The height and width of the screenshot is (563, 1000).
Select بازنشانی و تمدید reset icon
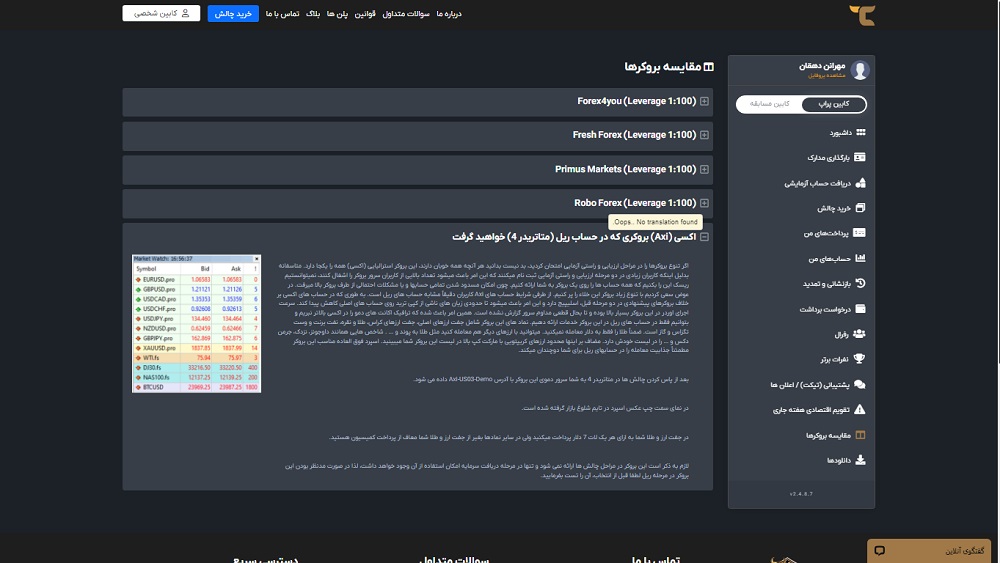(x=860, y=283)
